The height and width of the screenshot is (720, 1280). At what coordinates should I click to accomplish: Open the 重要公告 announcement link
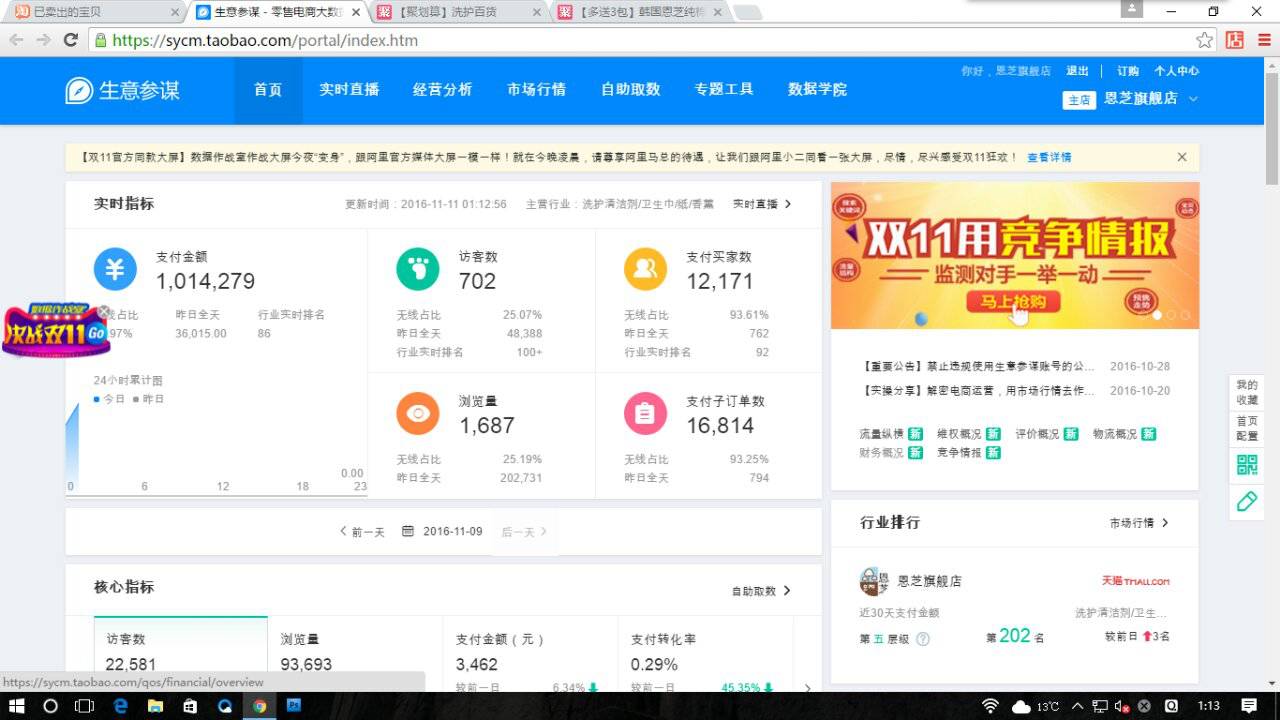(x=977, y=366)
